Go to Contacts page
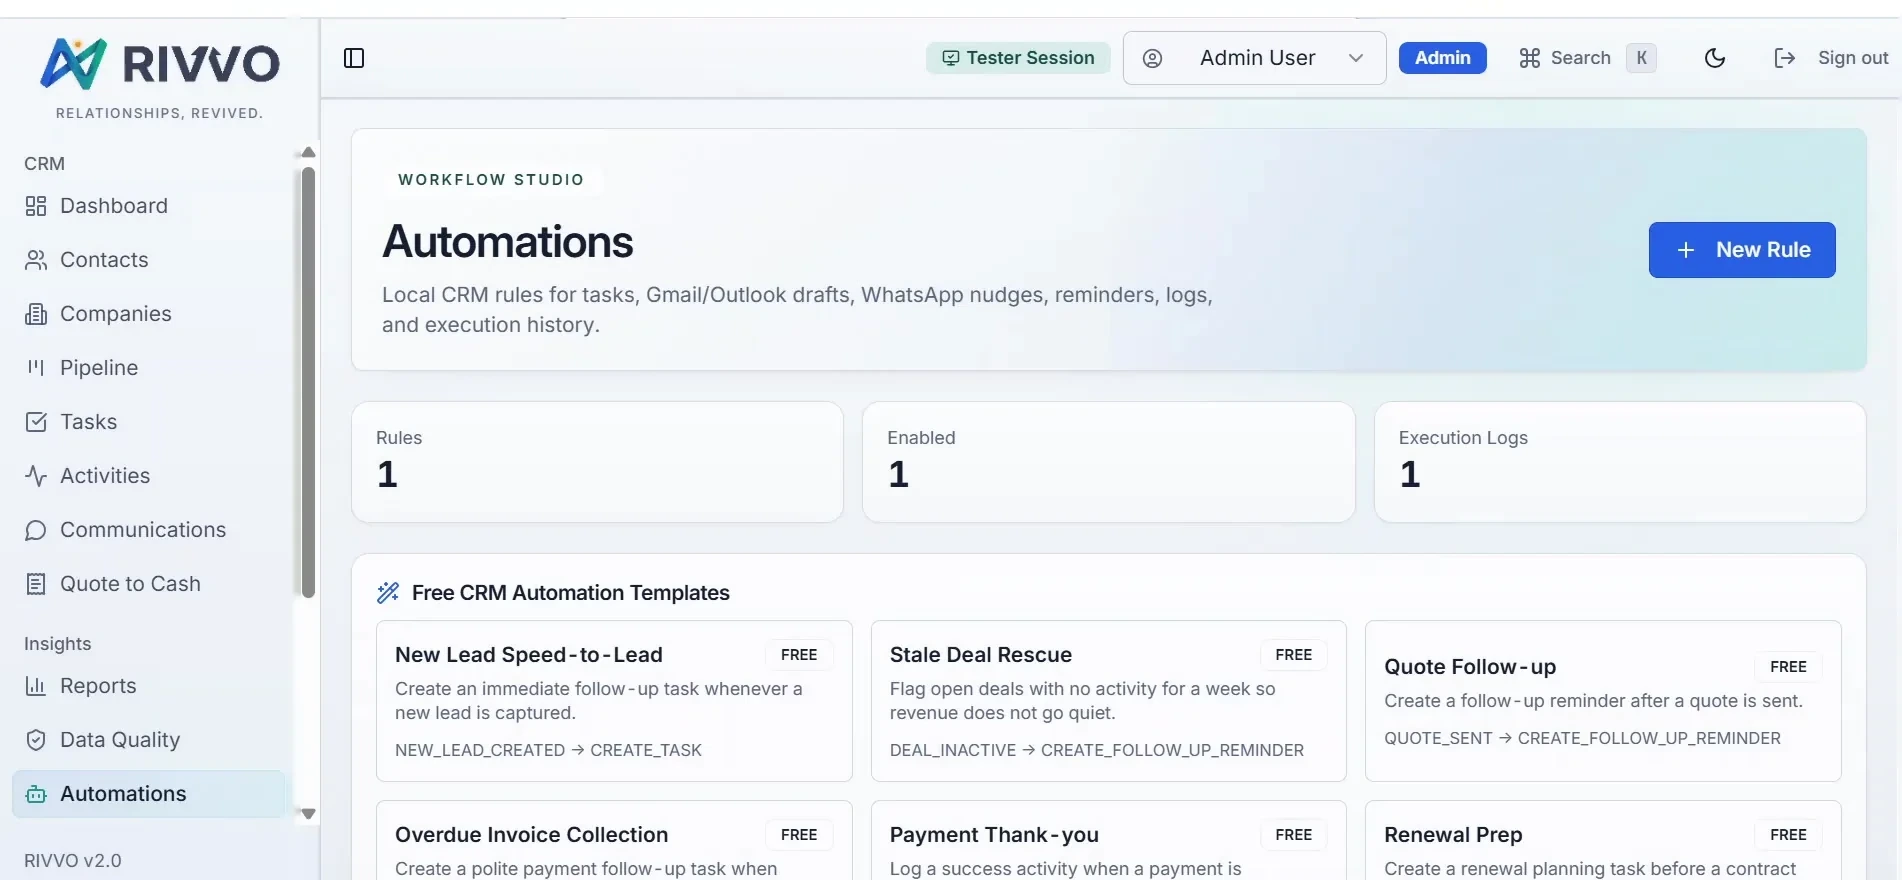Image resolution: width=1902 pixels, height=880 pixels. 150,260
